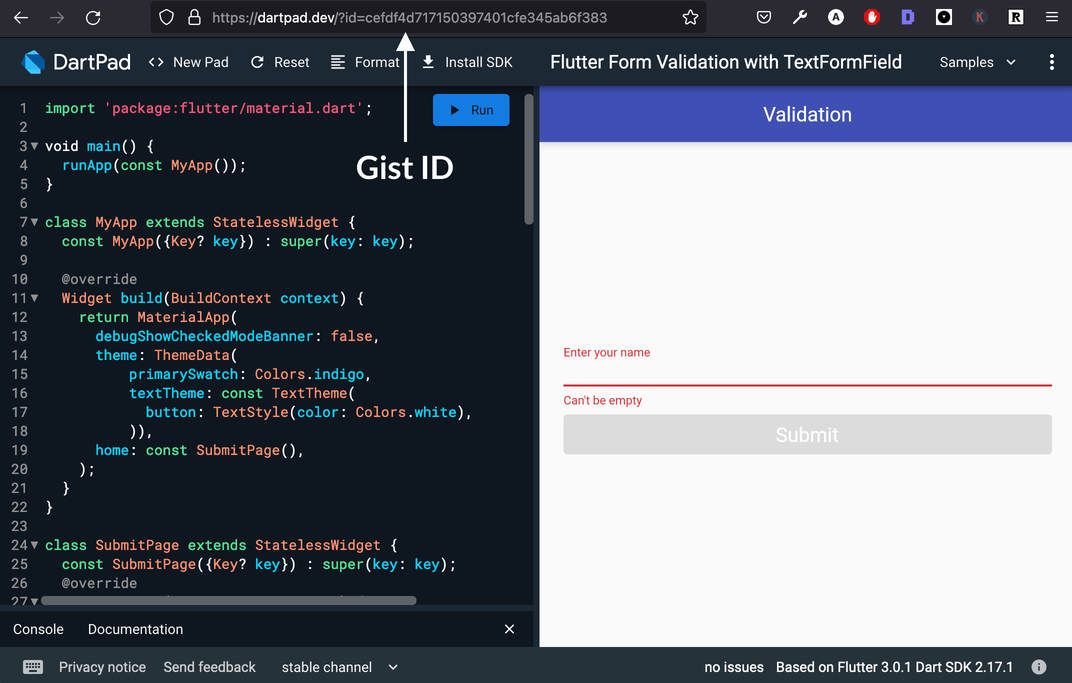Format the Dart code
This screenshot has height=683, width=1072.
[364, 62]
